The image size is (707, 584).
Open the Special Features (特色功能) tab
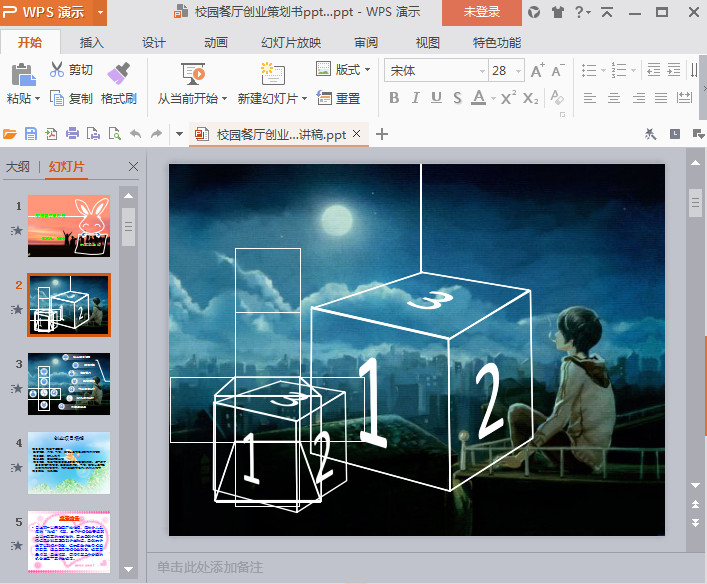[x=497, y=43]
